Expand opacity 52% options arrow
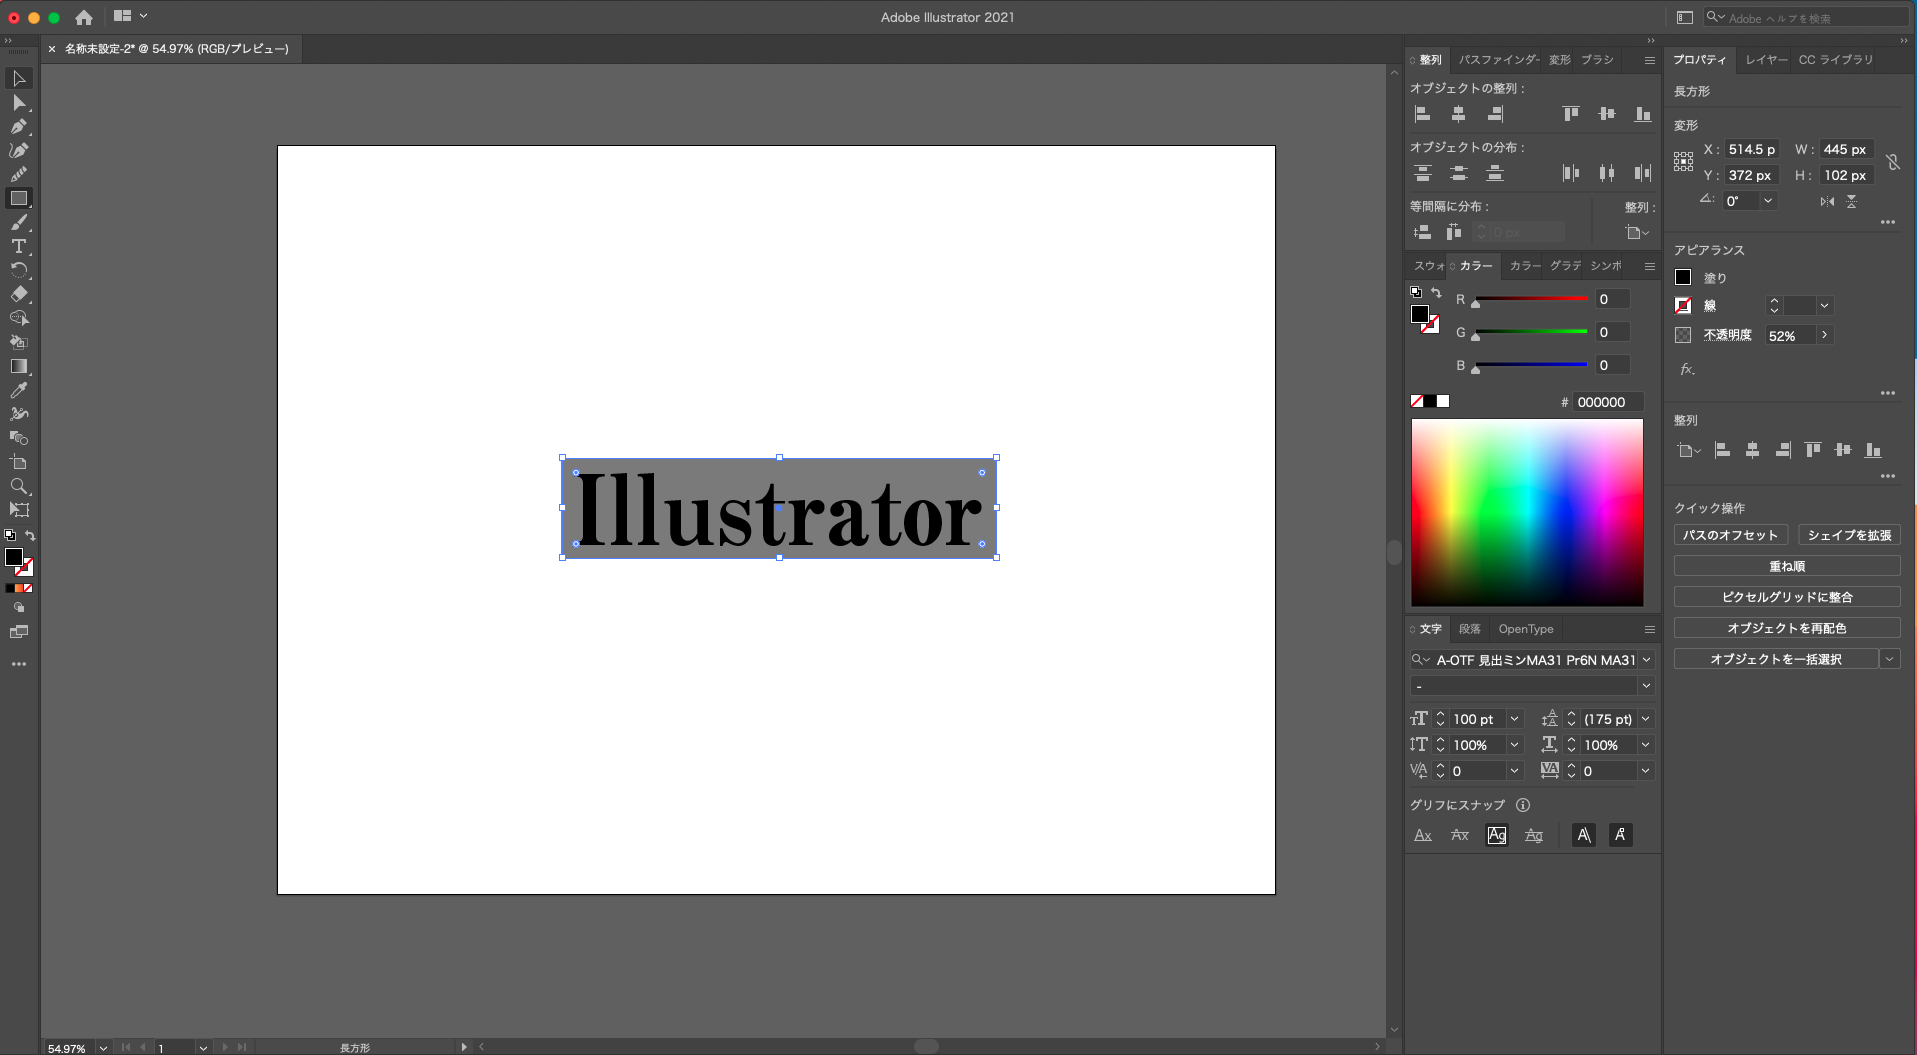 [x=1825, y=335]
